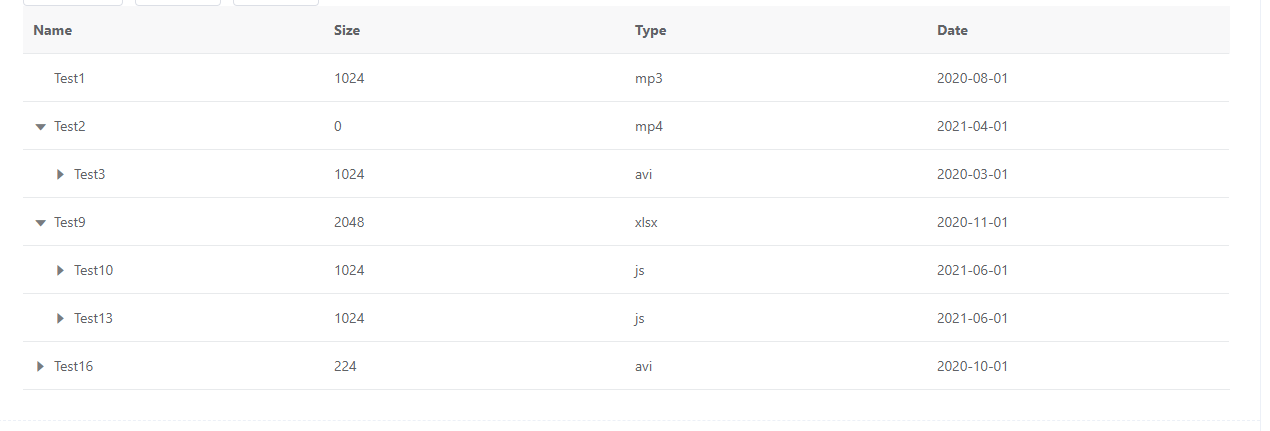The image size is (1270, 431).
Task: Expand the Test13 child row
Action: [61, 319]
